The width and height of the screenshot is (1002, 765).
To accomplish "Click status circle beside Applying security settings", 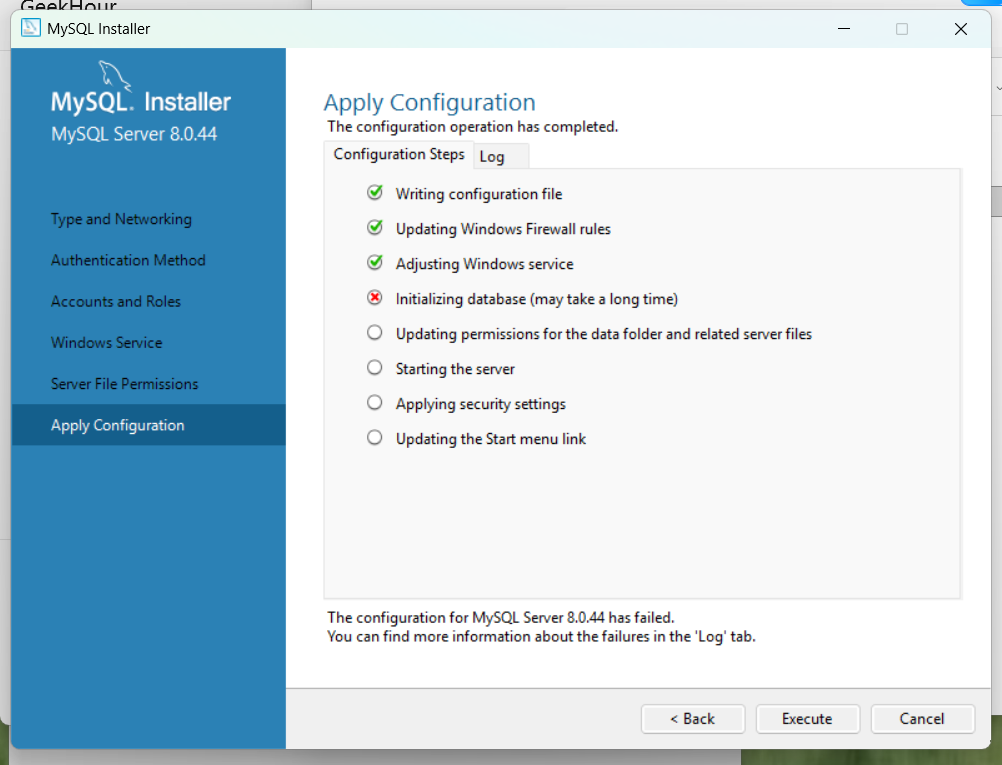I will [x=375, y=403].
